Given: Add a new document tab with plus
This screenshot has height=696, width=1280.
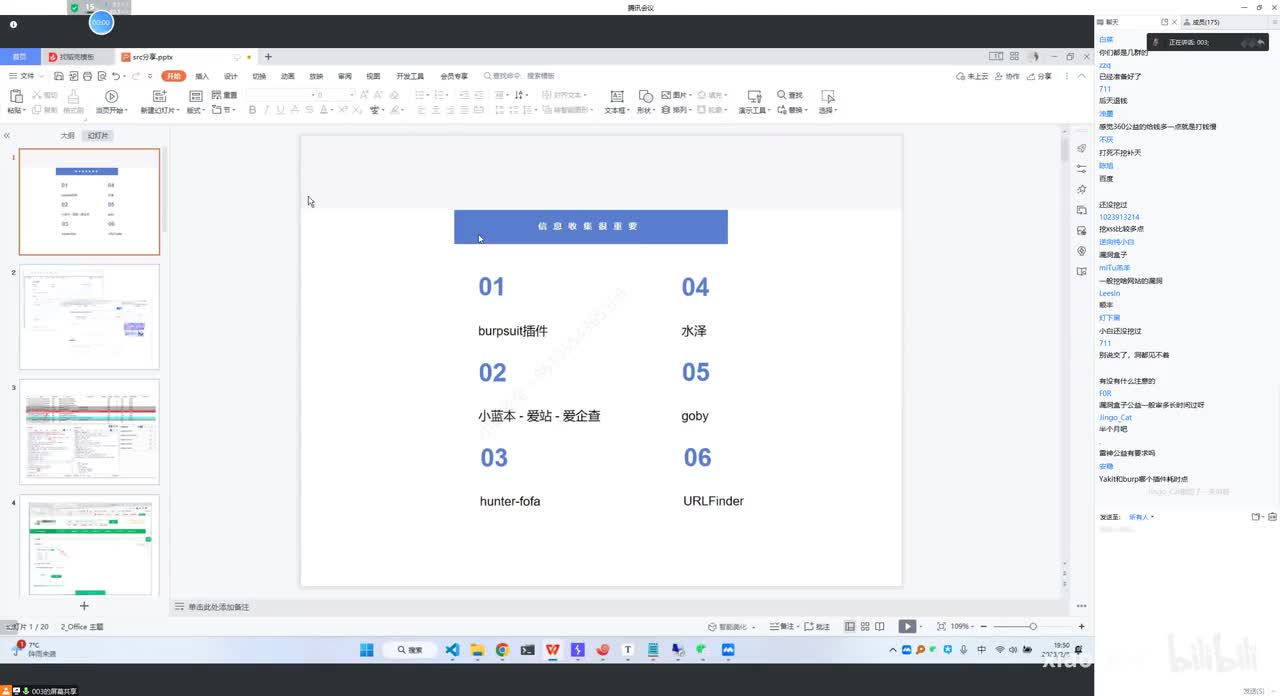Looking at the screenshot, I should point(268,57).
